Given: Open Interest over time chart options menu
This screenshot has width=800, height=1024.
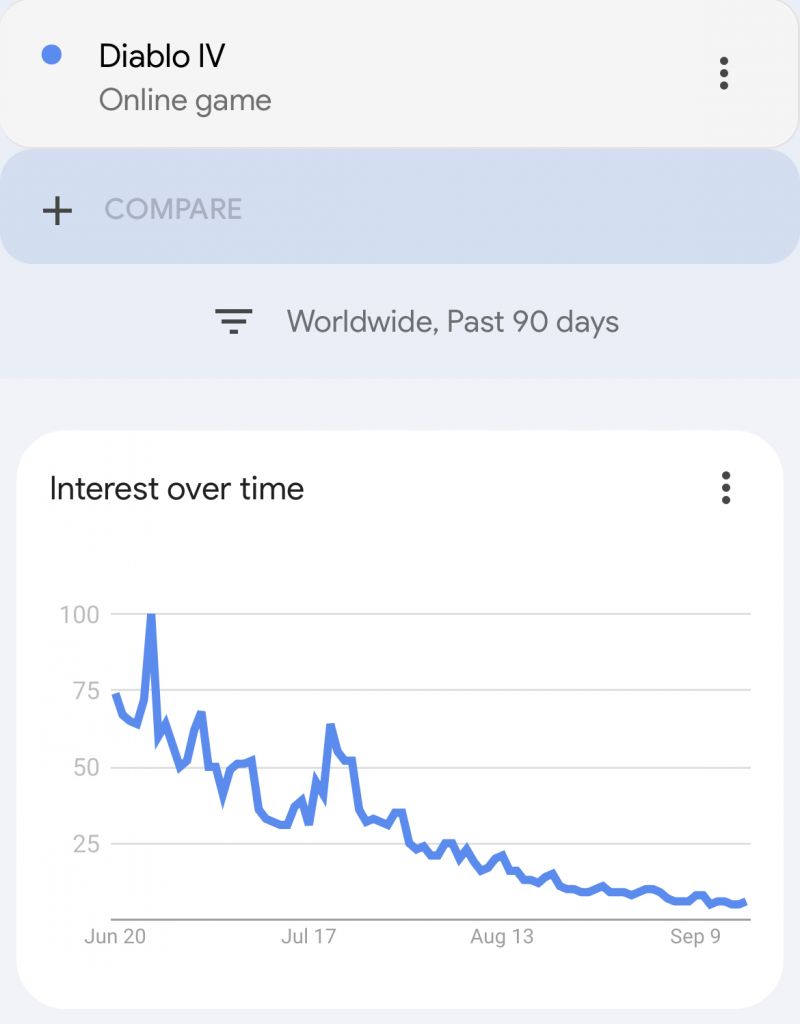Looking at the screenshot, I should [x=726, y=488].
